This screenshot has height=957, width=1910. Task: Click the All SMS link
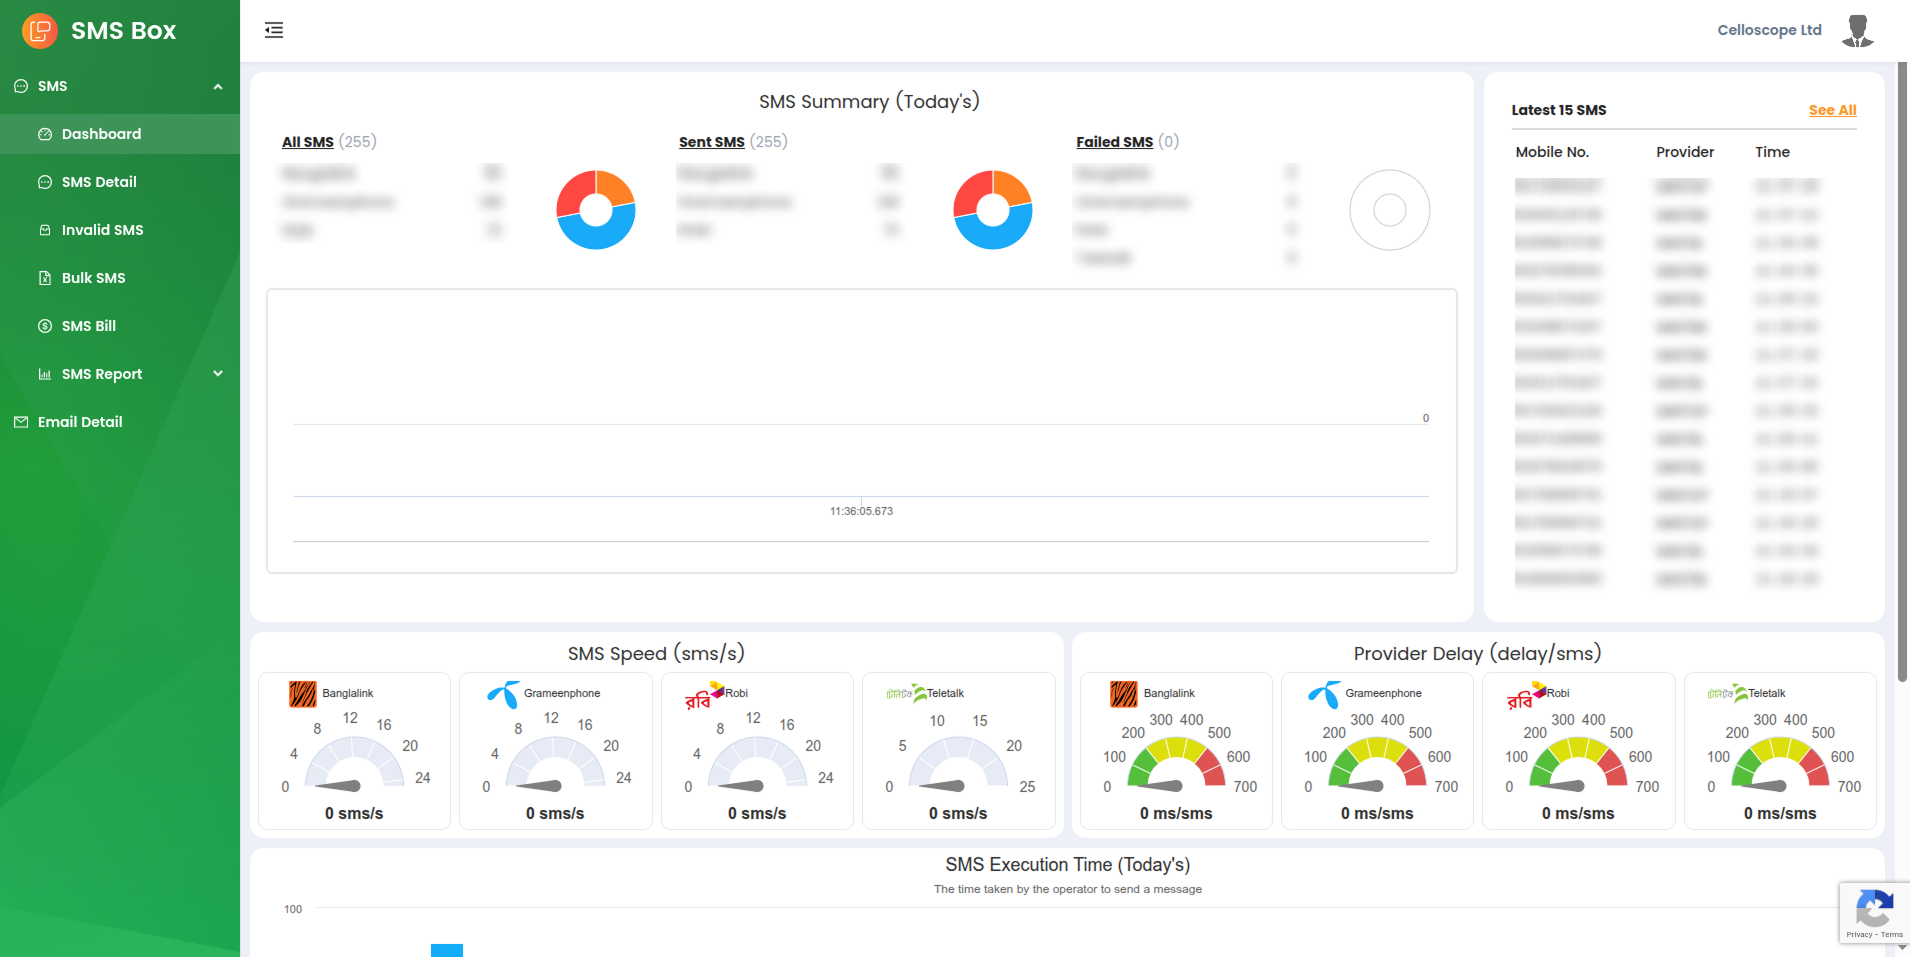307,142
